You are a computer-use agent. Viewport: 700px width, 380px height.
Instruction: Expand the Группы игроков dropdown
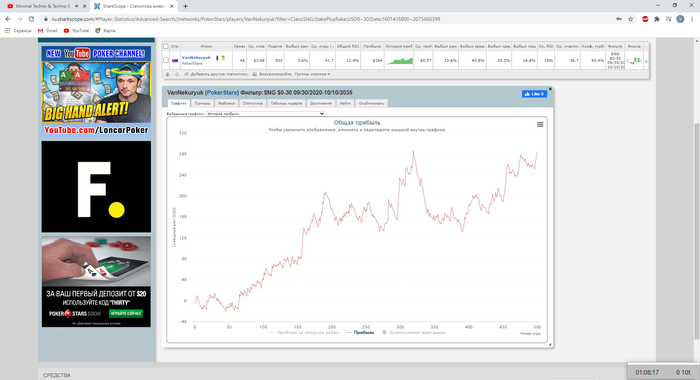pyautogui.click(x=312, y=74)
